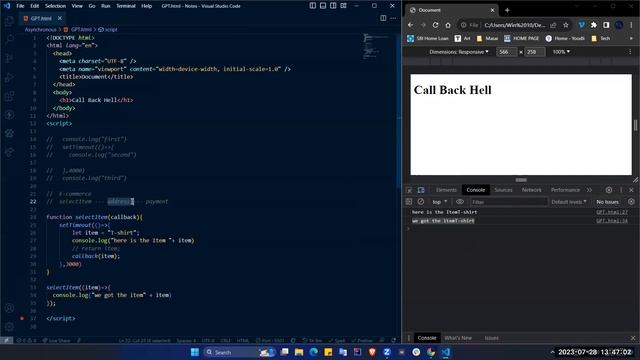
Task: Toggle the device toolbar icon in DevTools
Action: 421,190
